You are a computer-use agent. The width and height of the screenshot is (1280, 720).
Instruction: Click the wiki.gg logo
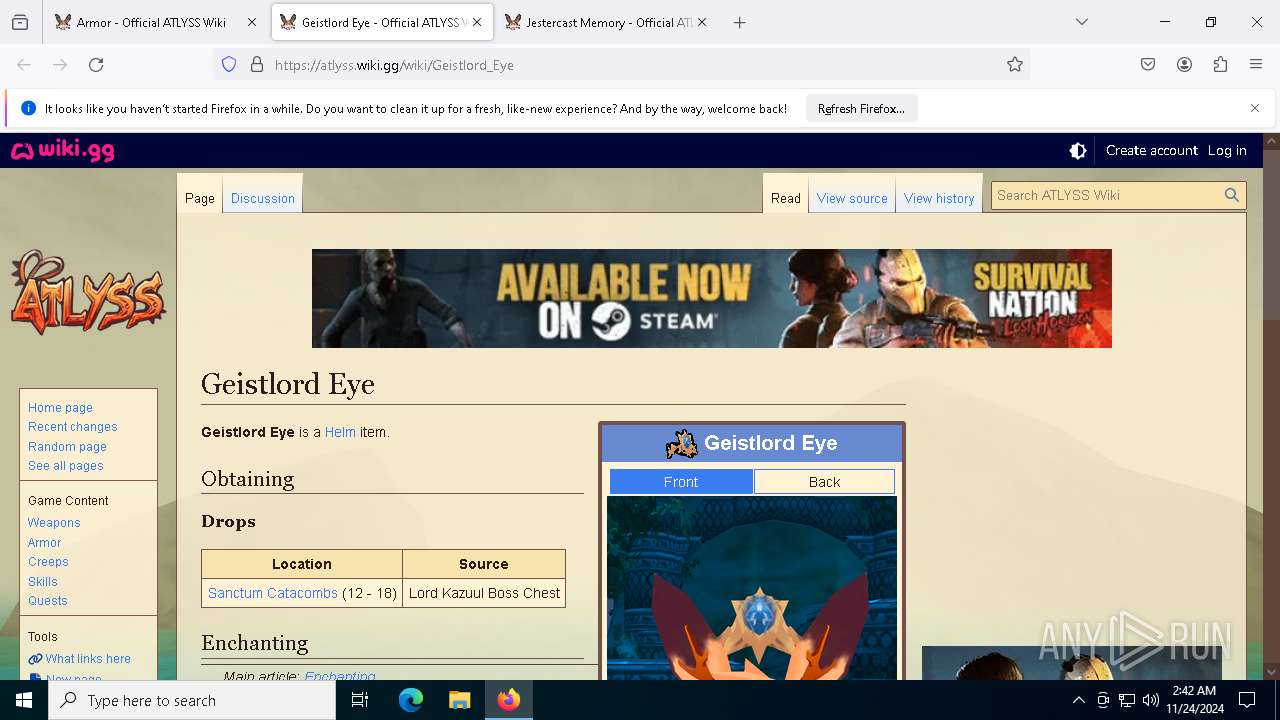pyautogui.click(x=62, y=151)
